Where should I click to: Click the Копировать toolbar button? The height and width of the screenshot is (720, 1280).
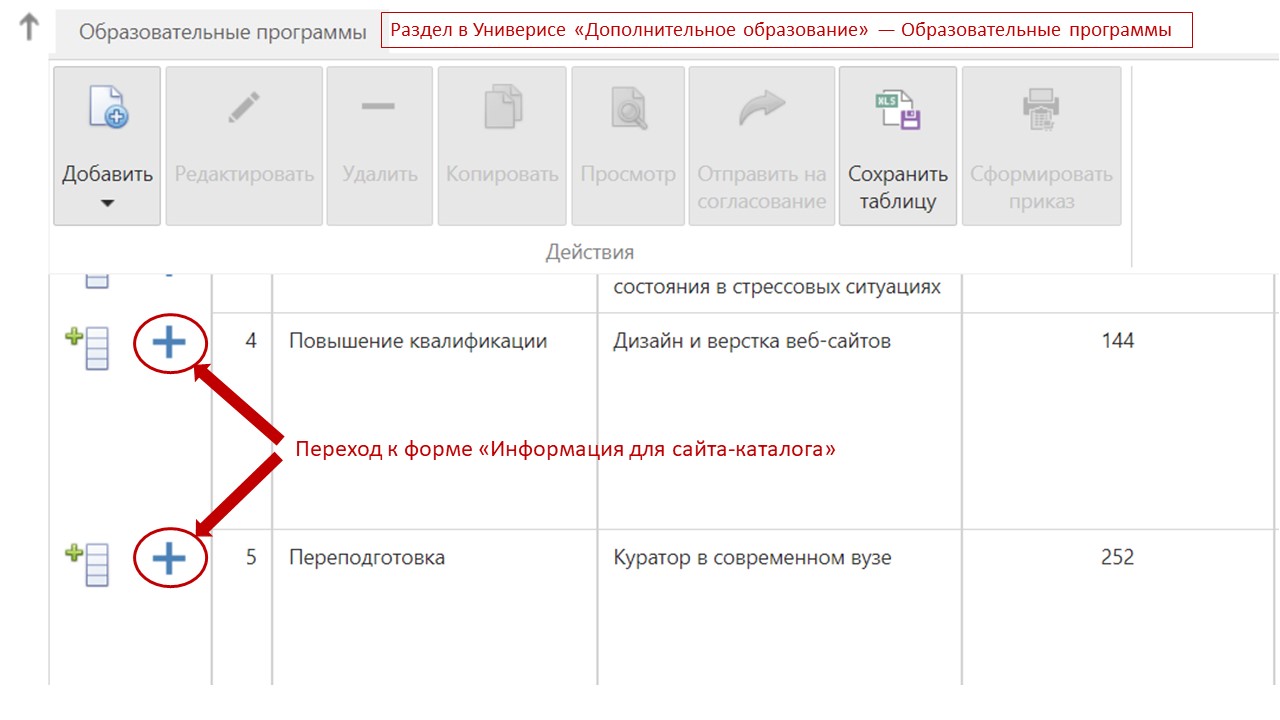(502, 146)
